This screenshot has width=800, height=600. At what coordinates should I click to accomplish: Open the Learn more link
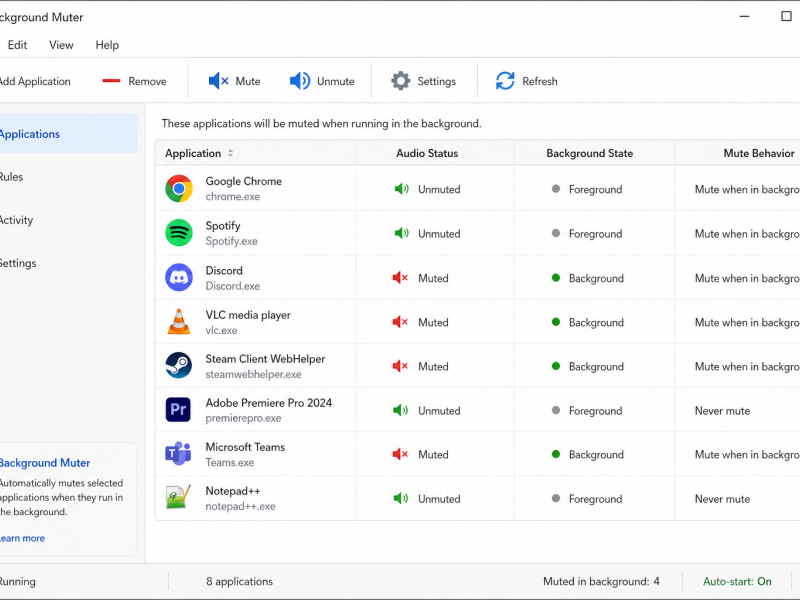[22, 538]
